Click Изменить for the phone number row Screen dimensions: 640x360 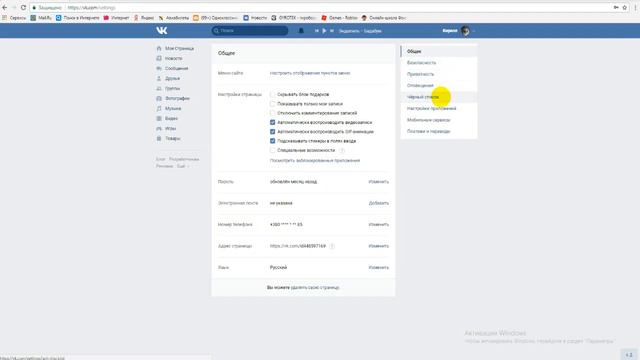pyautogui.click(x=378, y=224)
